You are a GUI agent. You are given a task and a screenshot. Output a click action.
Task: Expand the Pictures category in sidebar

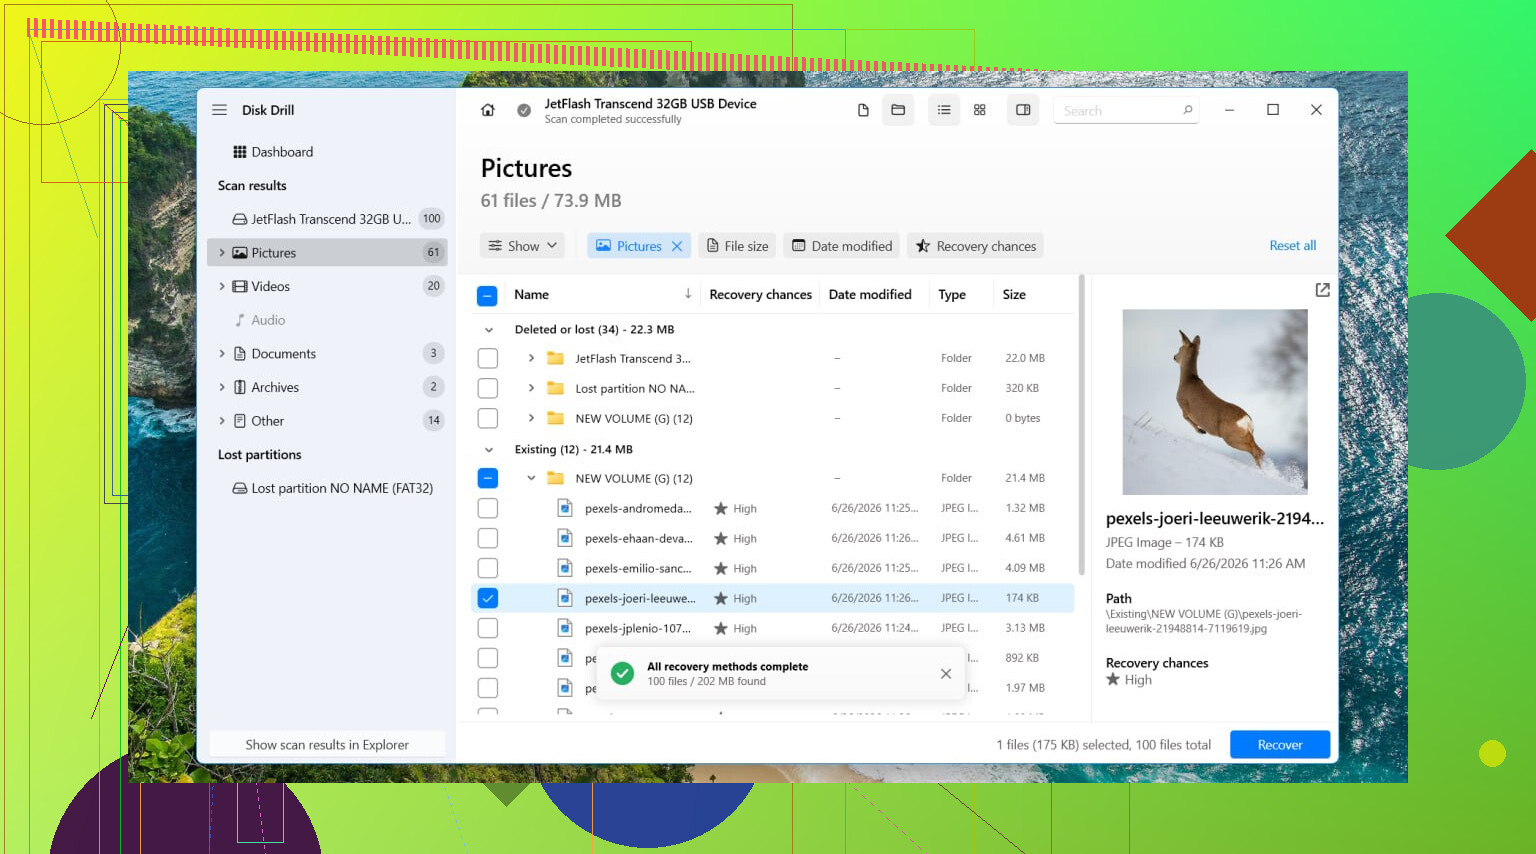(221, 253)
